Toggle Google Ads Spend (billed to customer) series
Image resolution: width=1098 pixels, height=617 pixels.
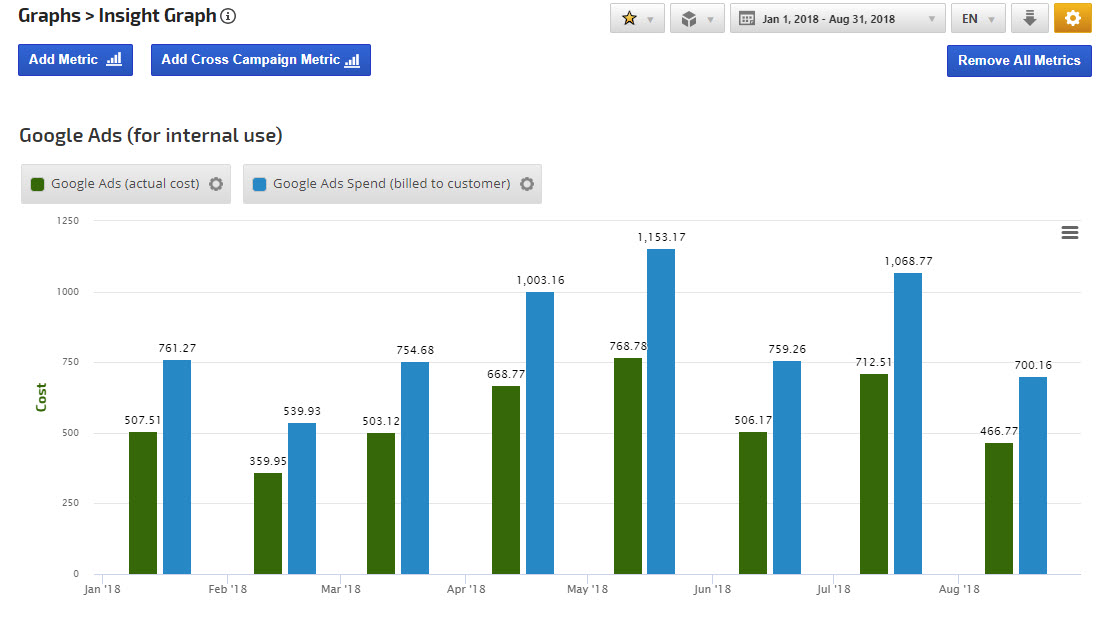click(391, 184)
